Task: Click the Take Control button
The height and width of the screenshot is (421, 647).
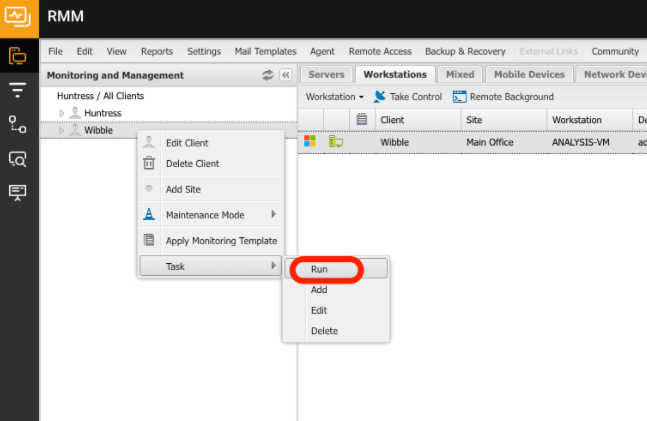Action: [x=407, y=97]
